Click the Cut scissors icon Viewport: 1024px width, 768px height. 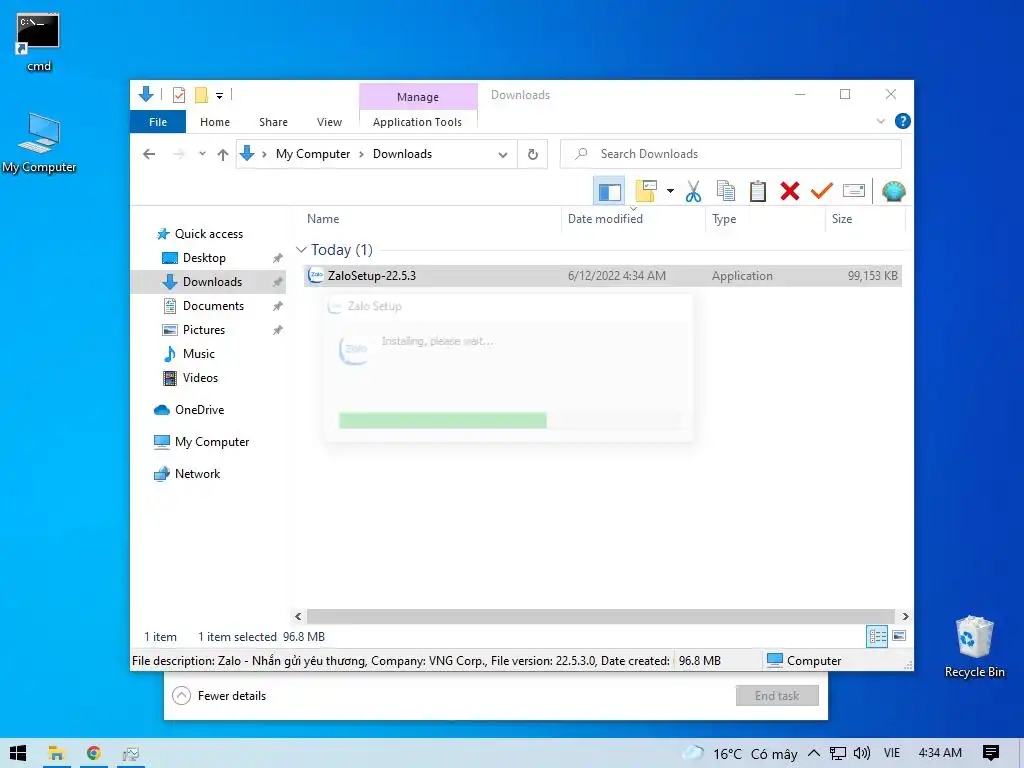[x=694, y=191]
